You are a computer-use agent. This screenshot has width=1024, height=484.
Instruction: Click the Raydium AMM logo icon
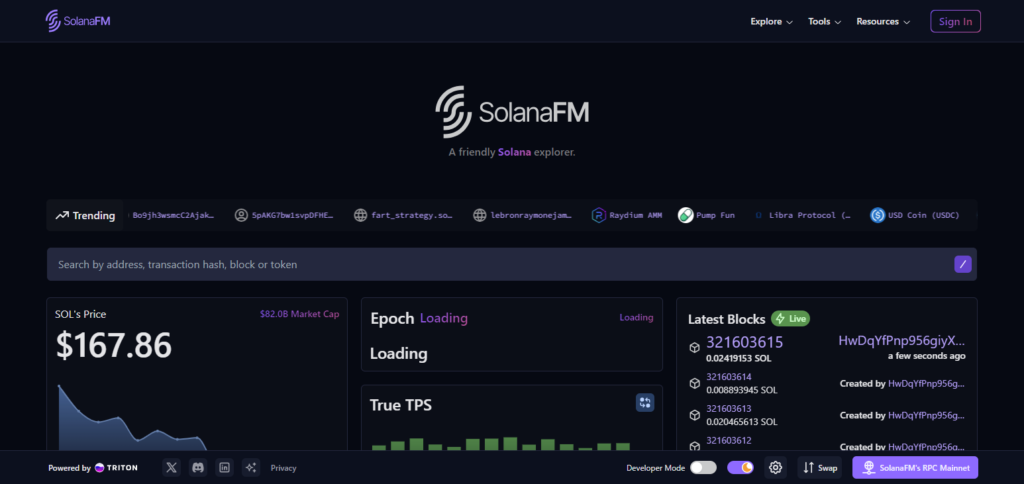(598, 215)
